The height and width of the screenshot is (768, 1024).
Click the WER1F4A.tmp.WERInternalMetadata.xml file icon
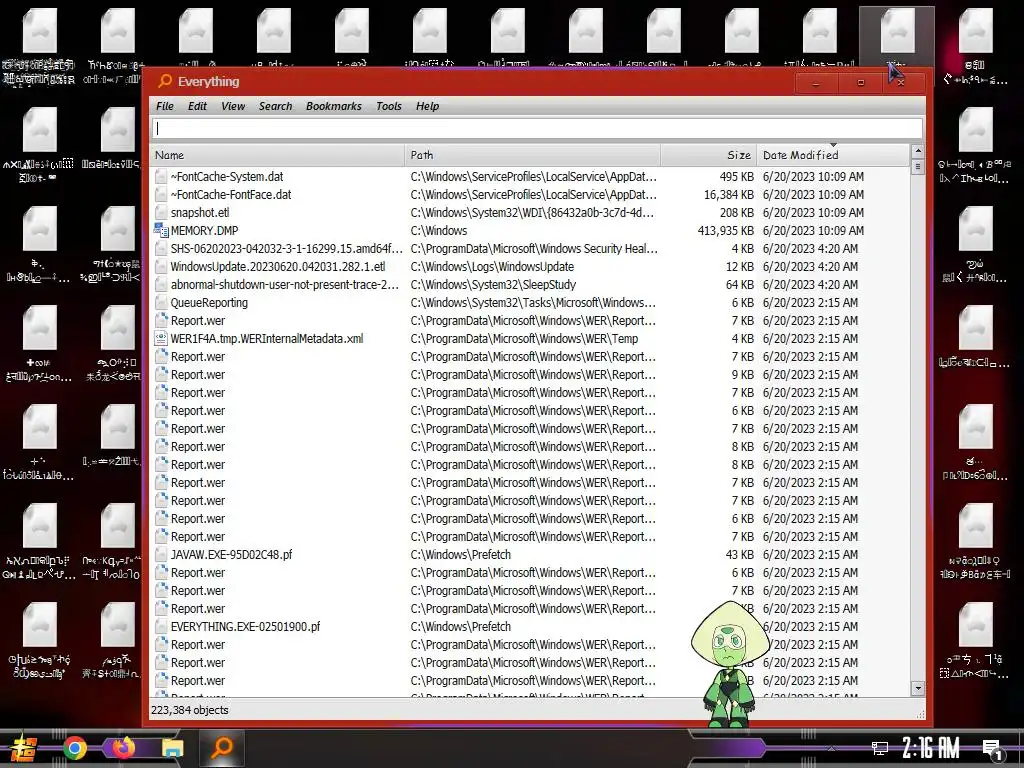pyautogui.click(x=161, y=338)
